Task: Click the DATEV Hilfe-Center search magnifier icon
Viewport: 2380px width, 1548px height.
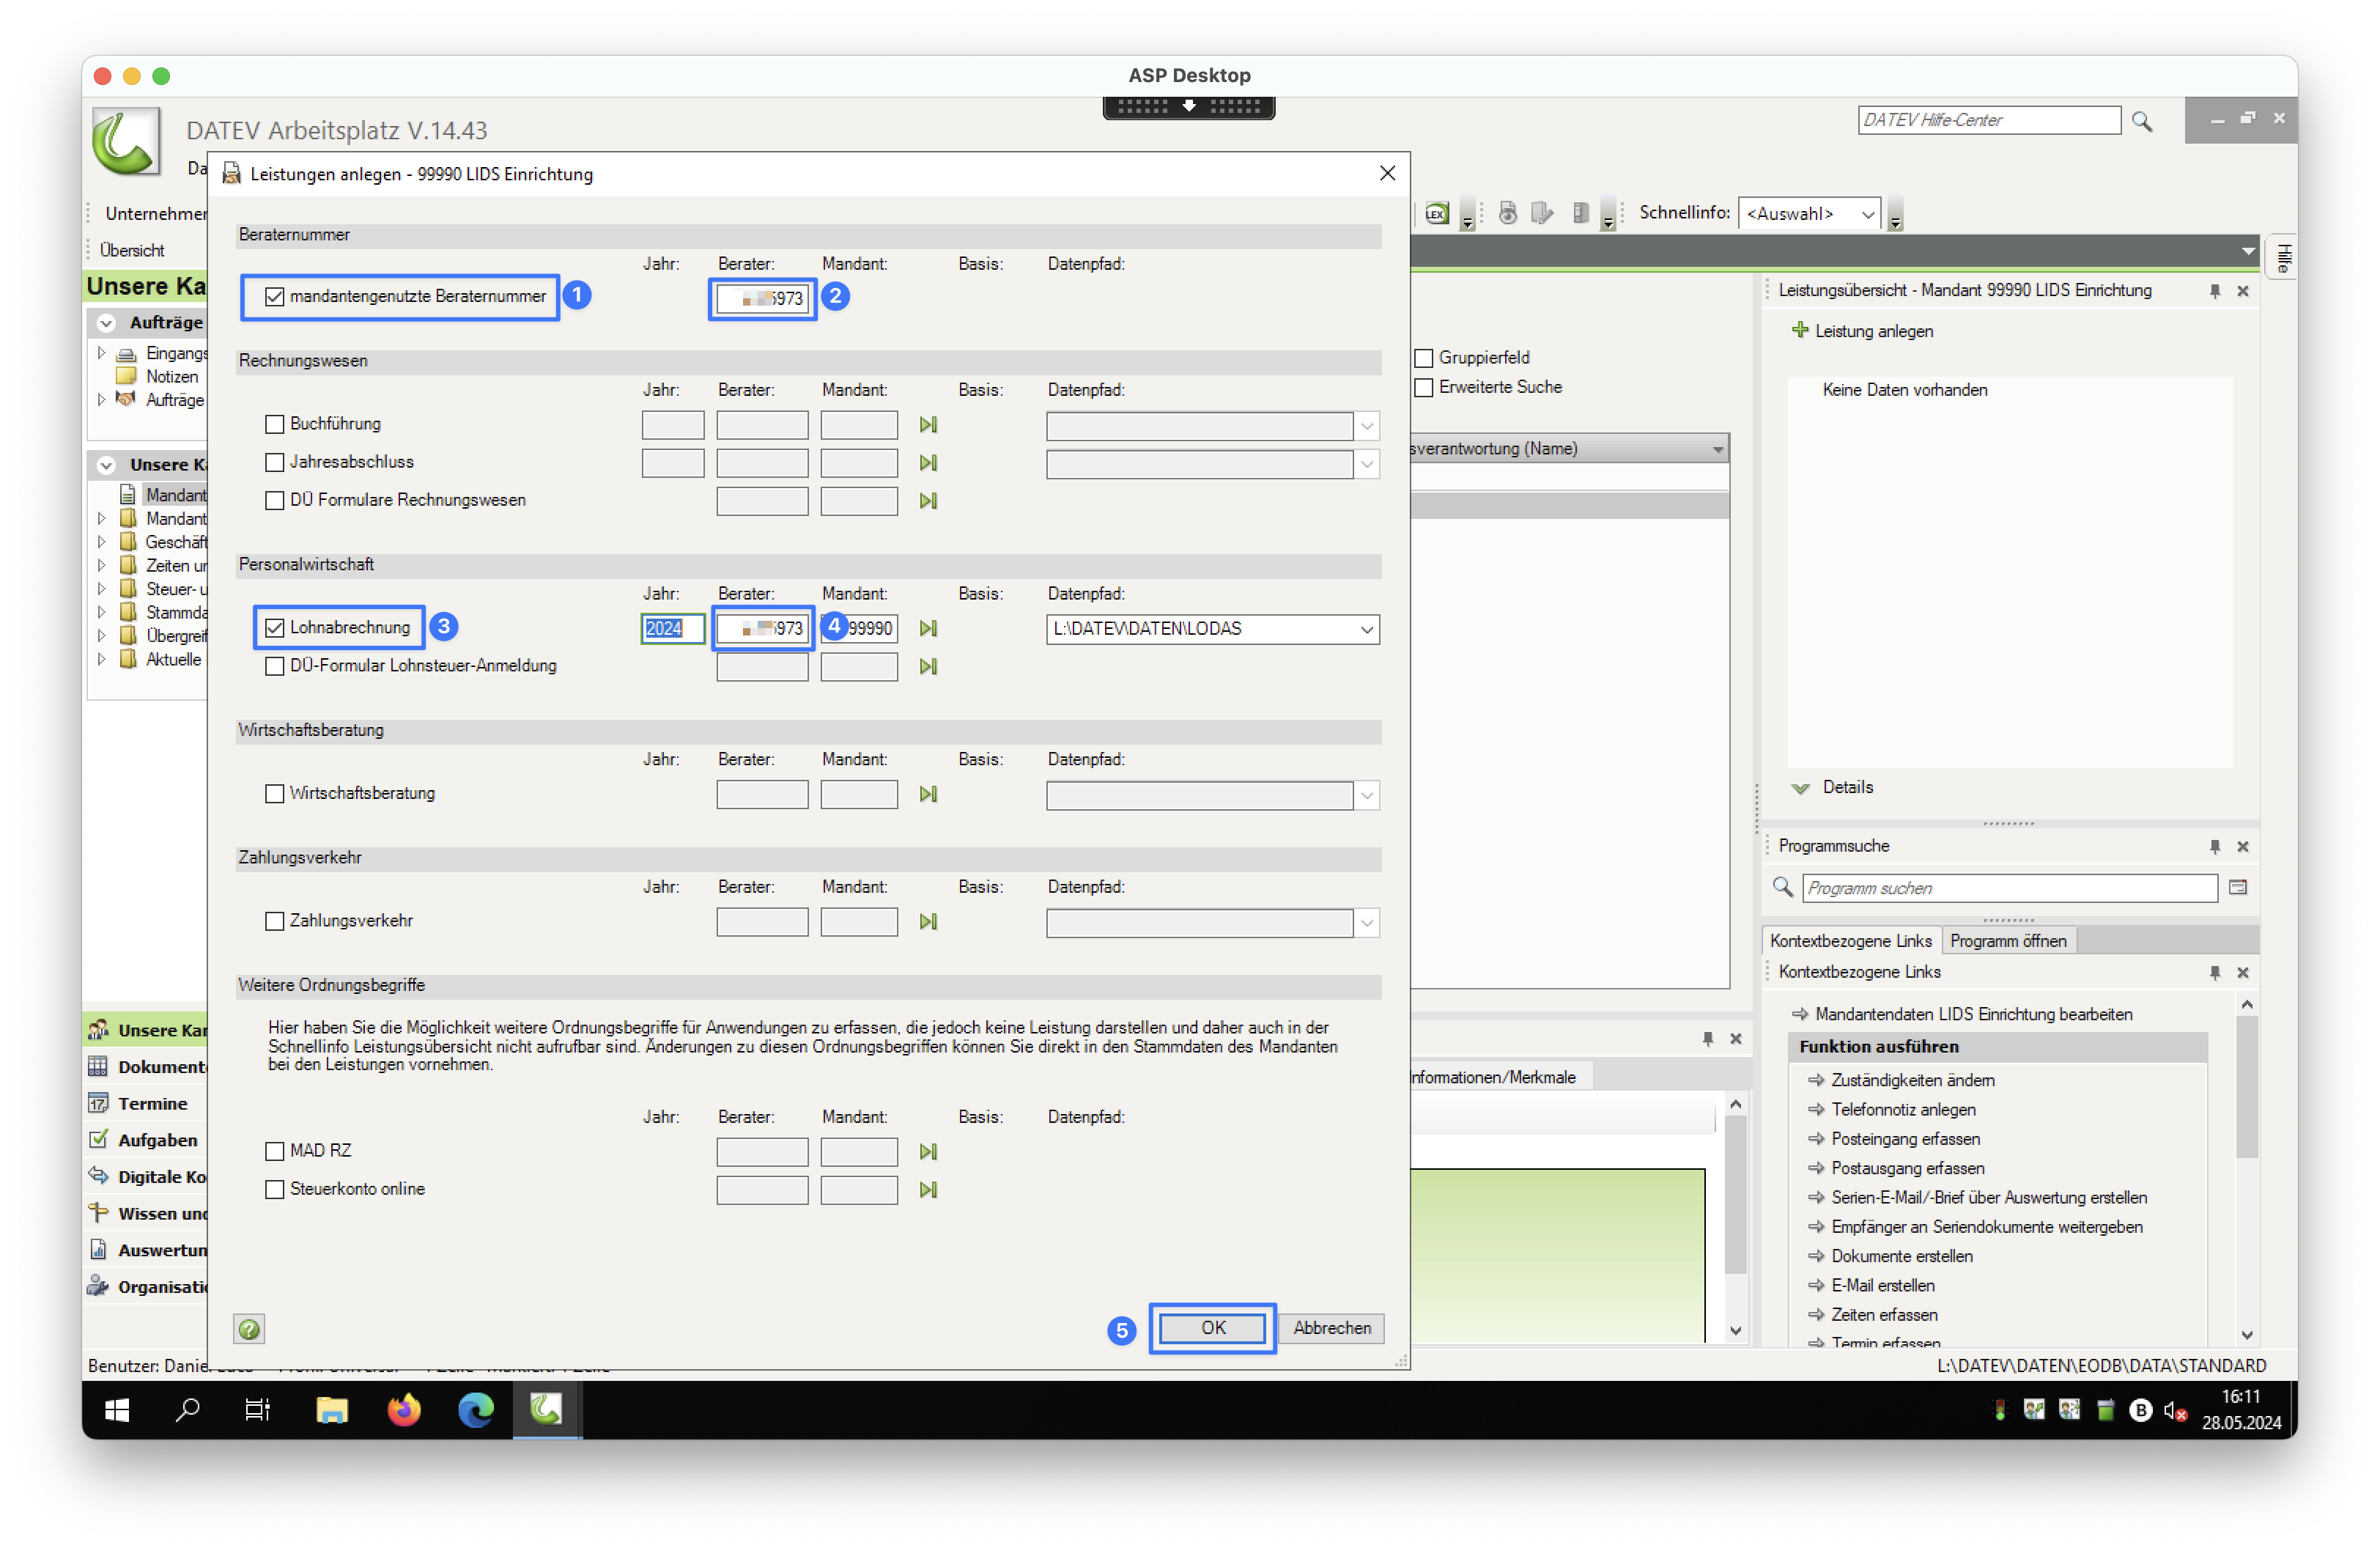Action: point(2141,121)
